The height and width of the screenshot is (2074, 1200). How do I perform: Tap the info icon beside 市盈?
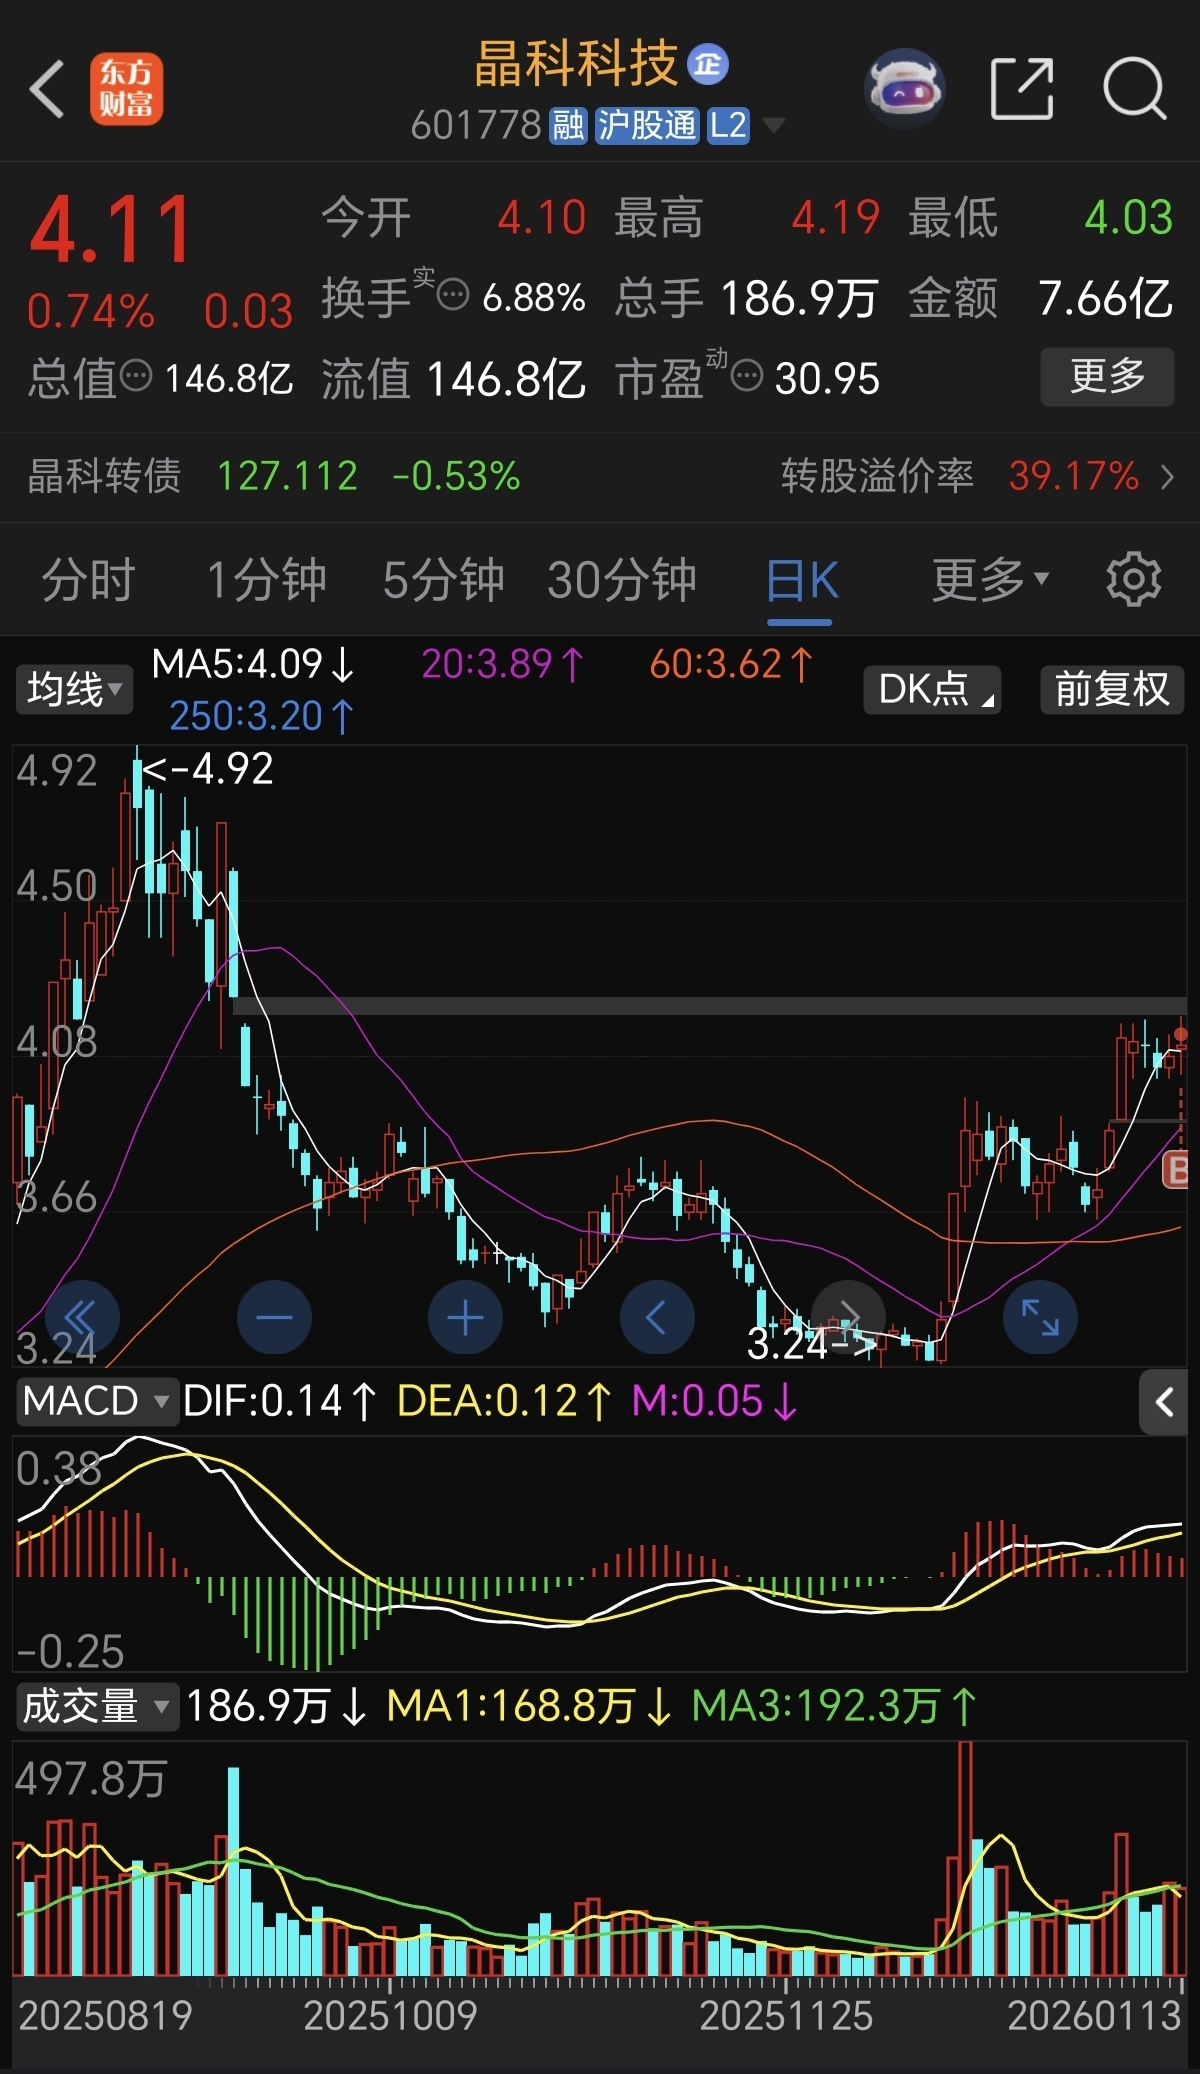point(747,377)
